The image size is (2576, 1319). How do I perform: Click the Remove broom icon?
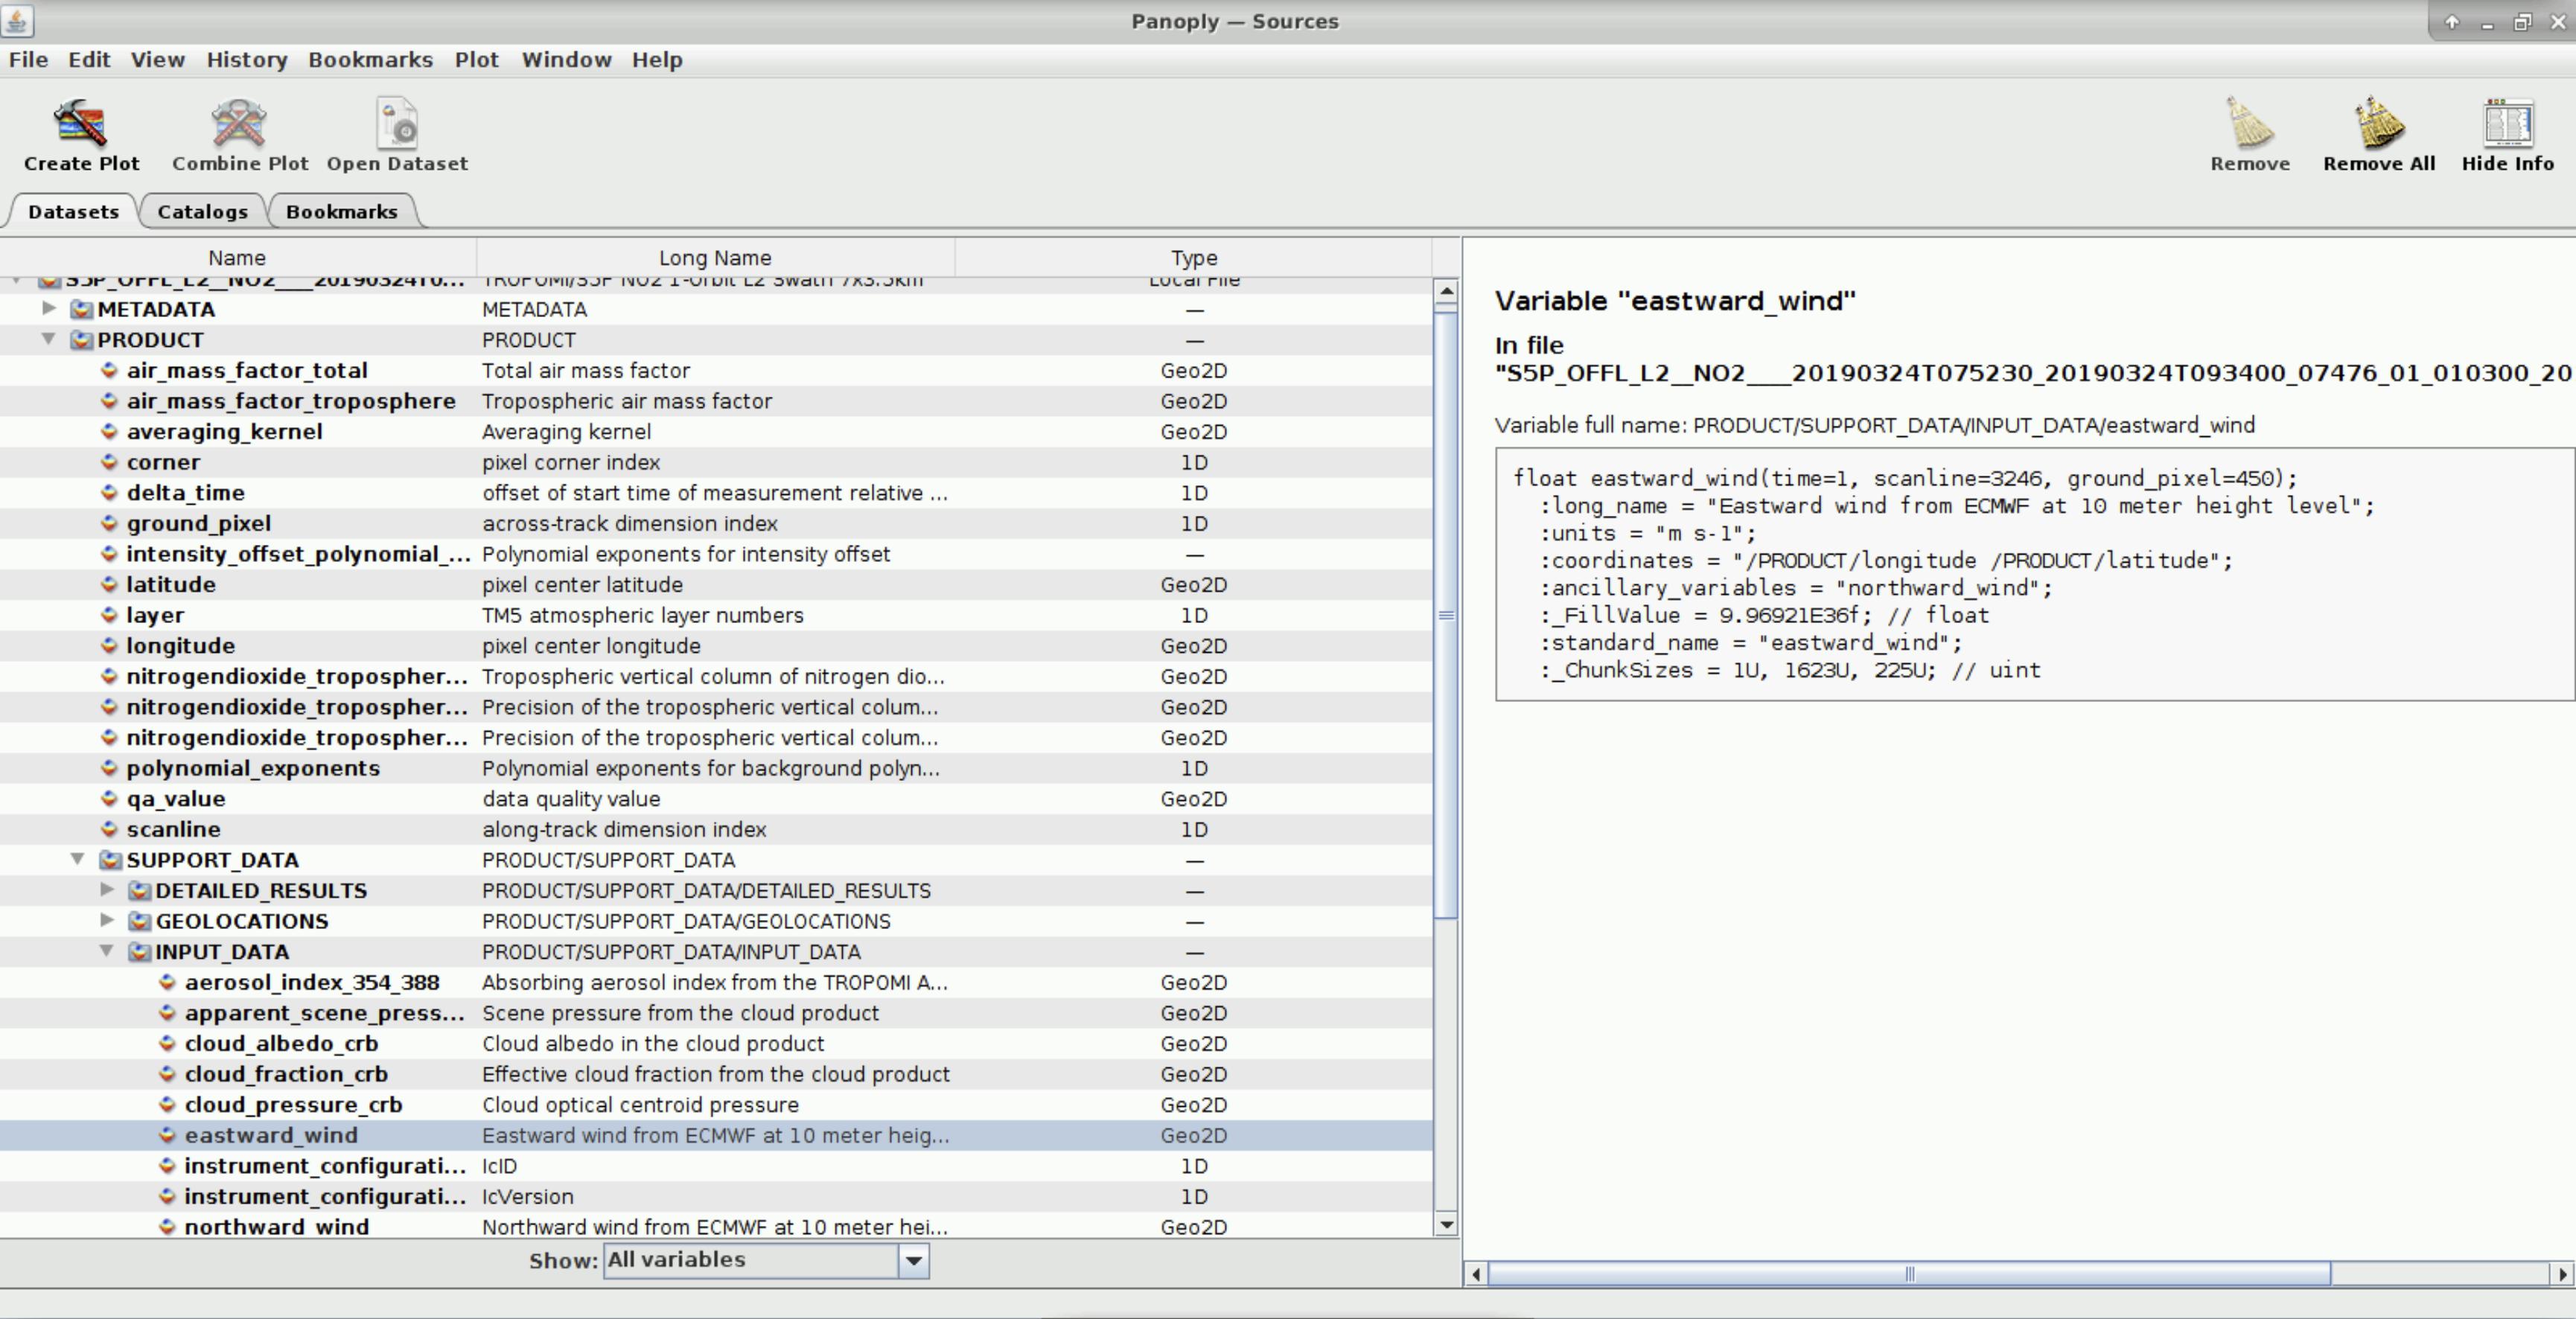(2249, 124)
